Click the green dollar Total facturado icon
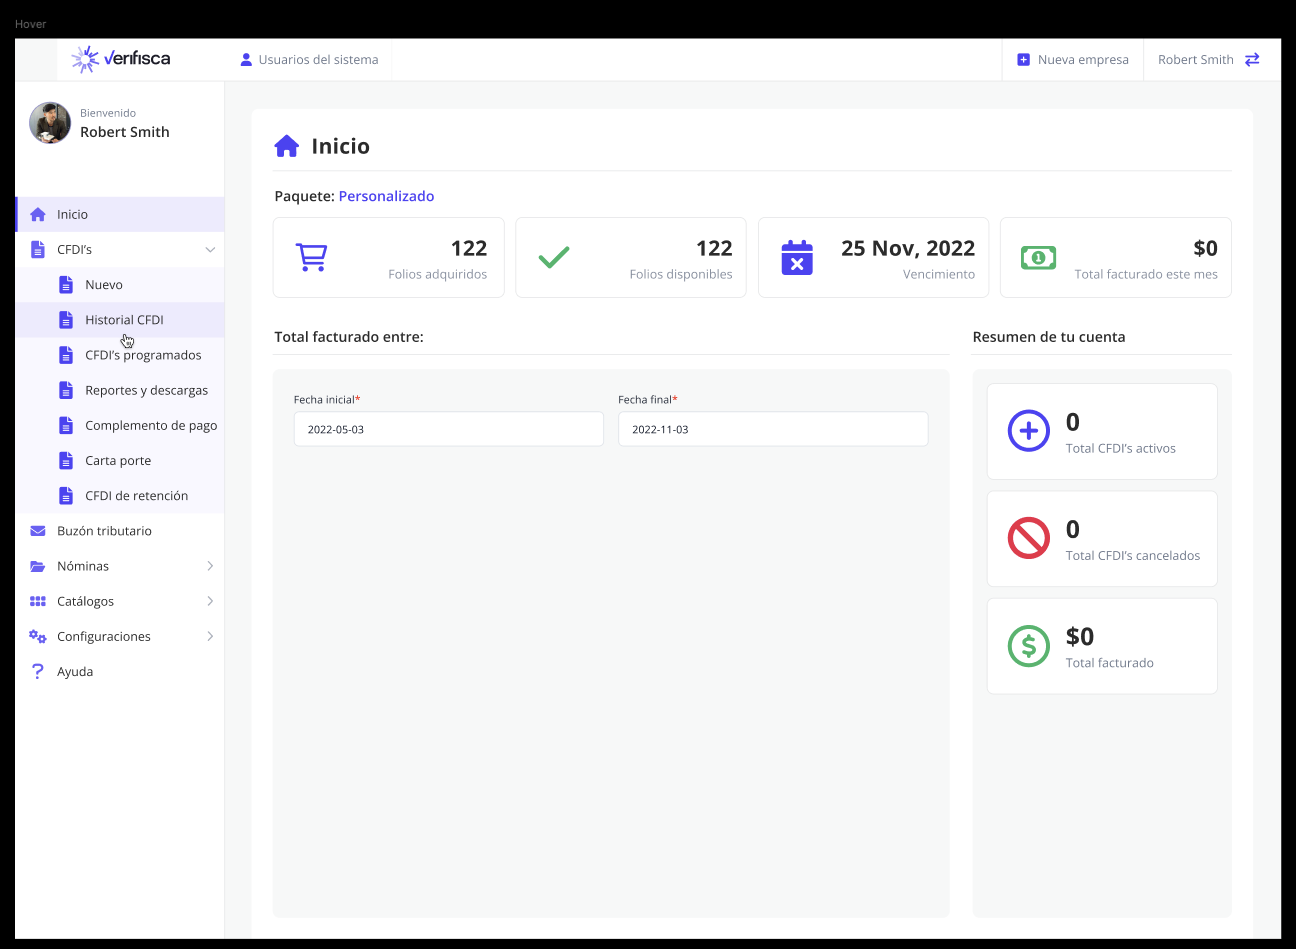Screen dimensions: 1296x949 (x=1028, y=646)
